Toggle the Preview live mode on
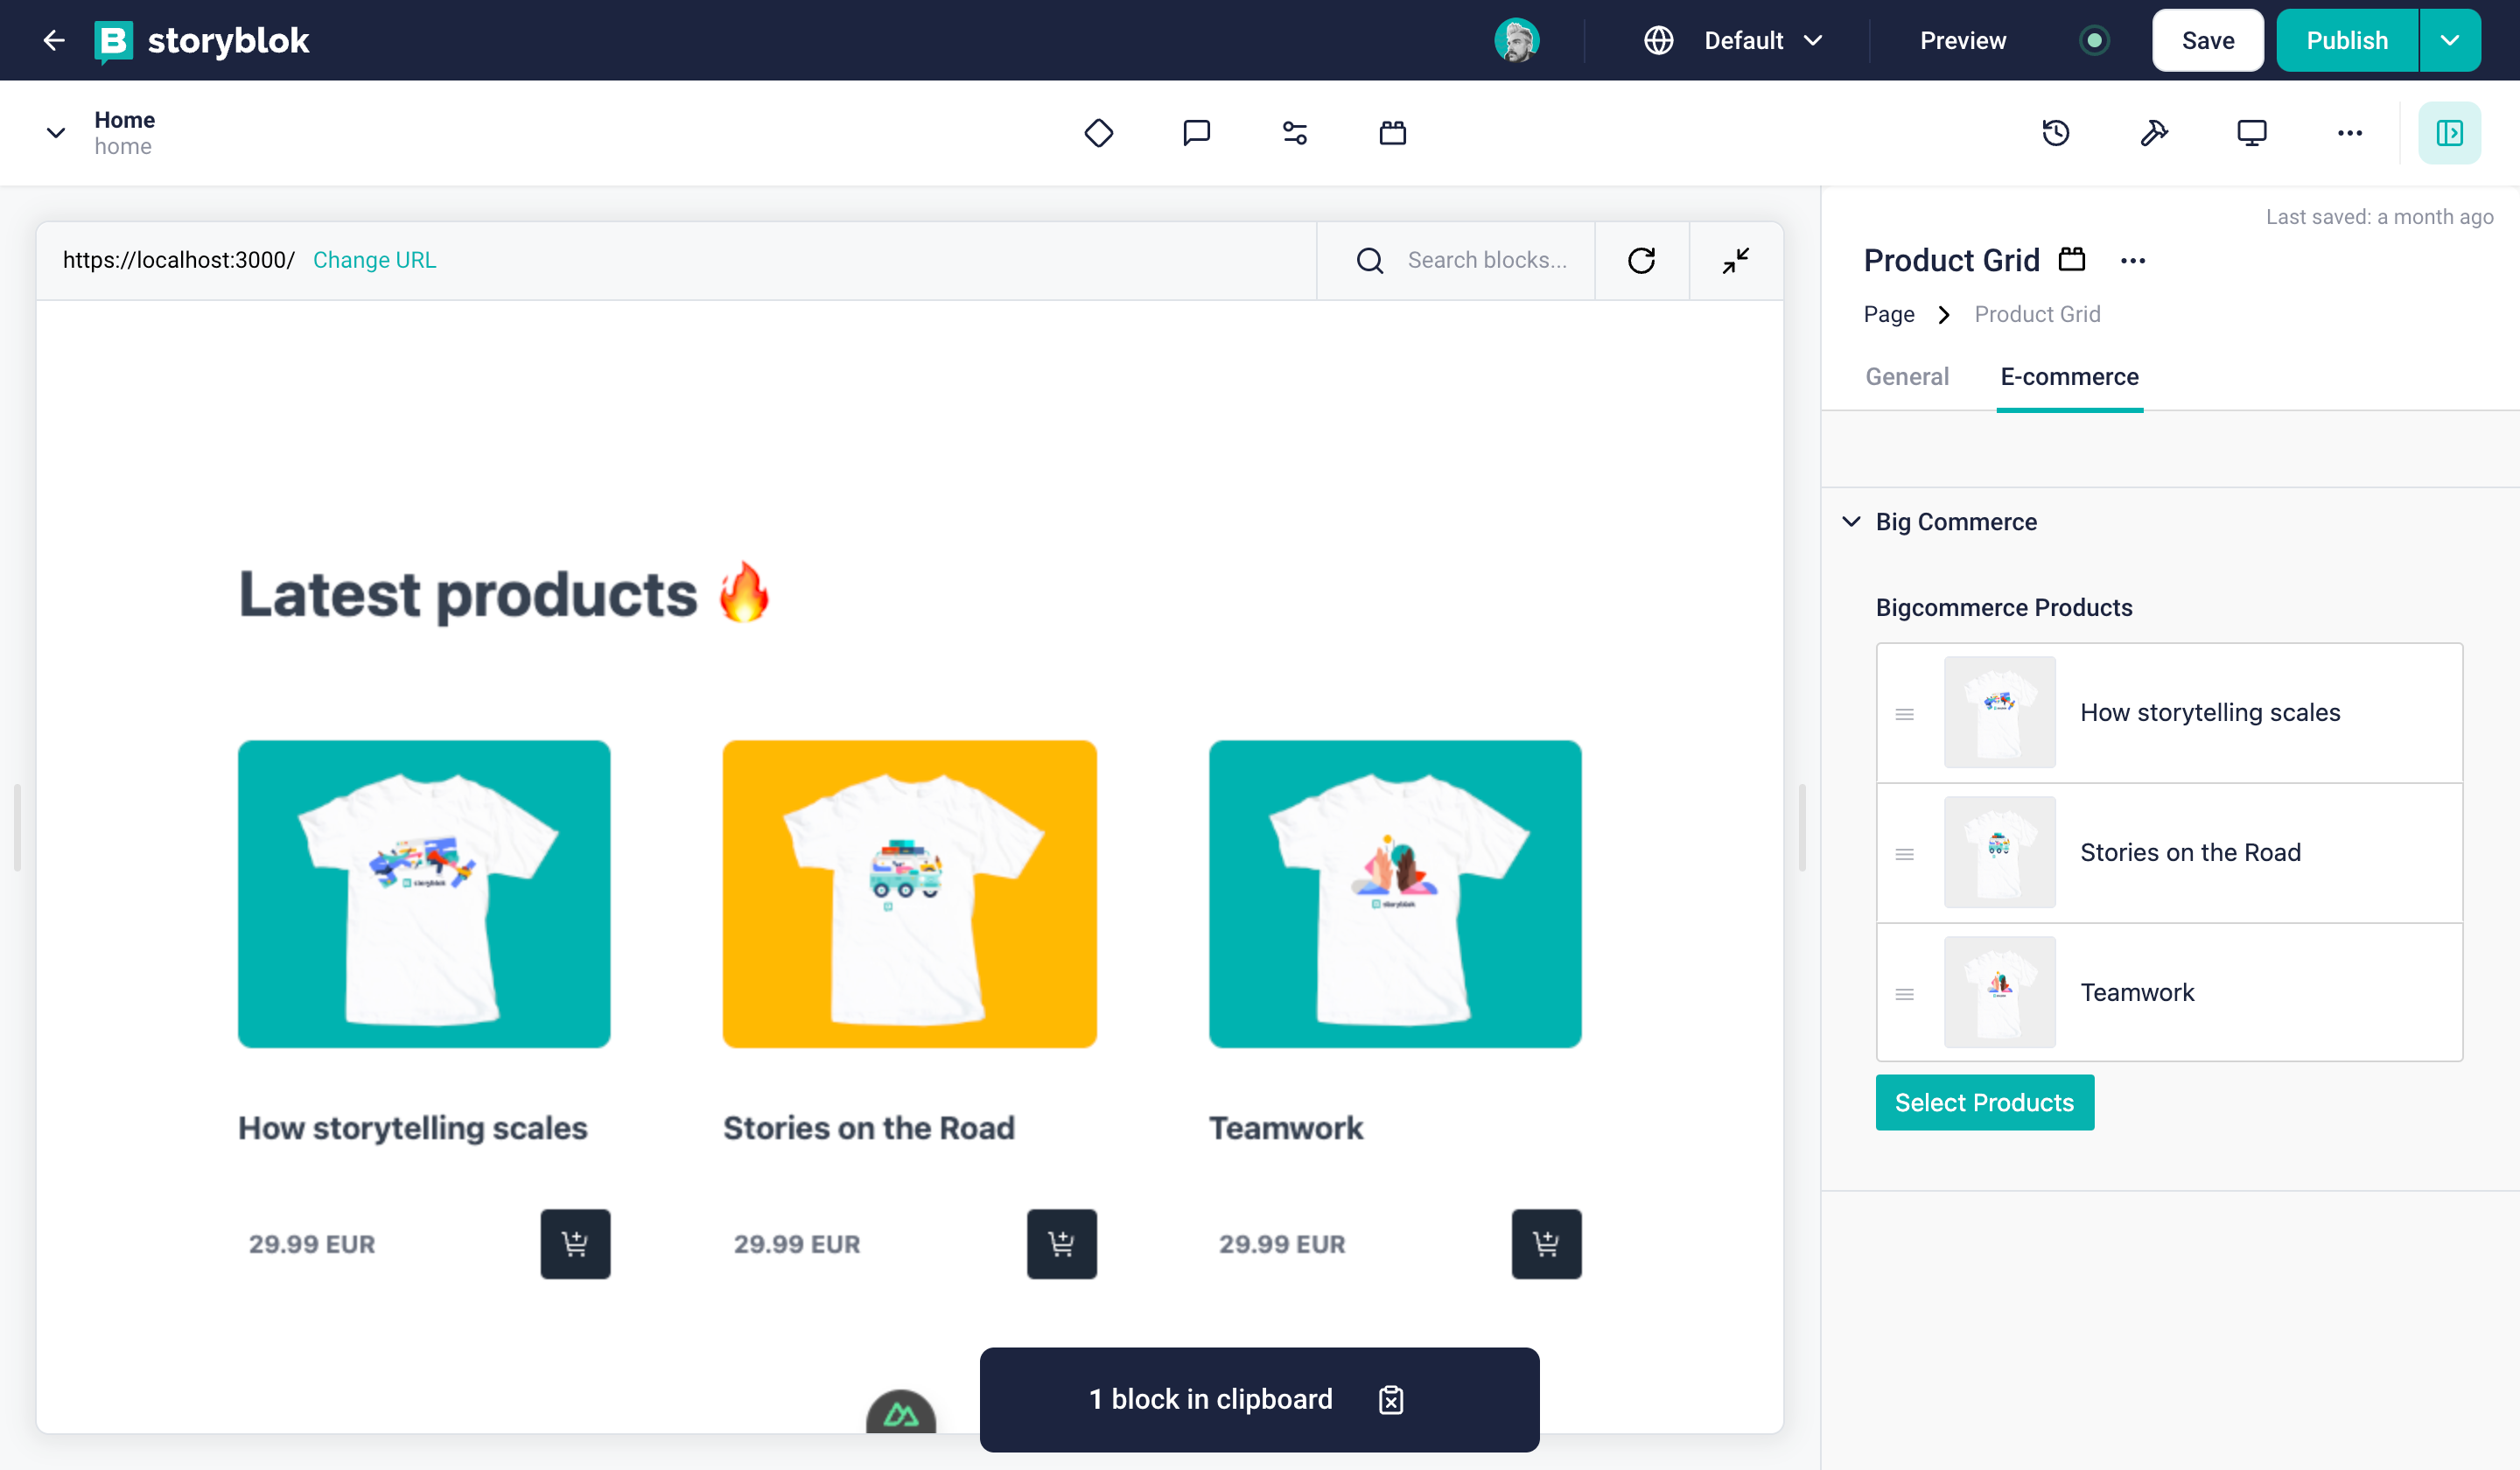The image size is (2520, 1470). pos(2093,38)
